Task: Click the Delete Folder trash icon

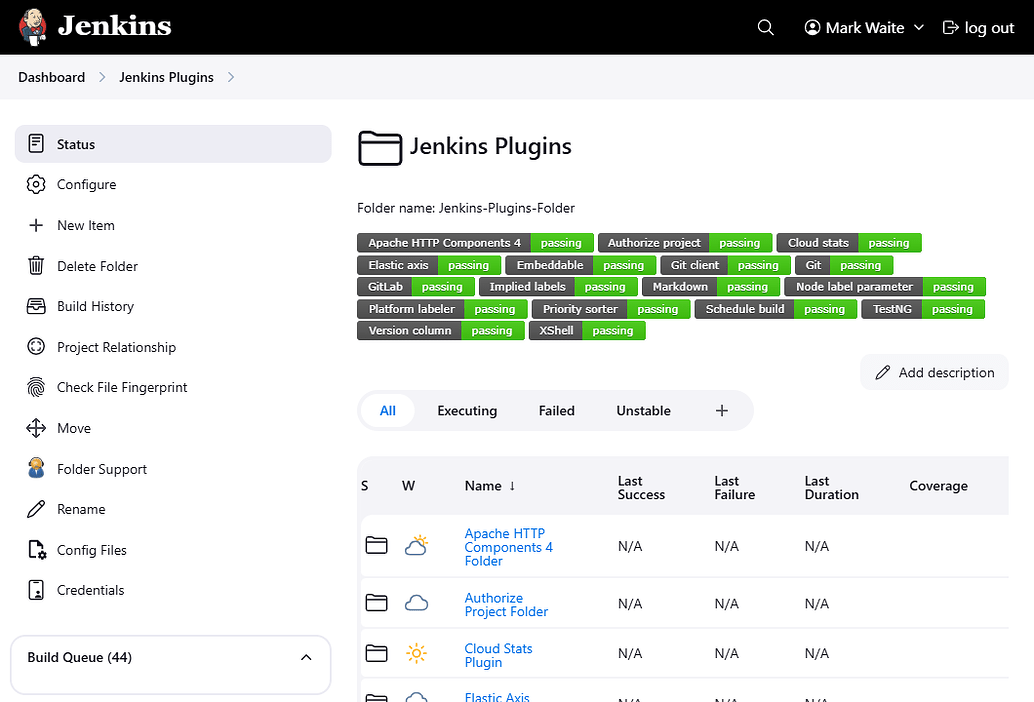Action: 35,265
